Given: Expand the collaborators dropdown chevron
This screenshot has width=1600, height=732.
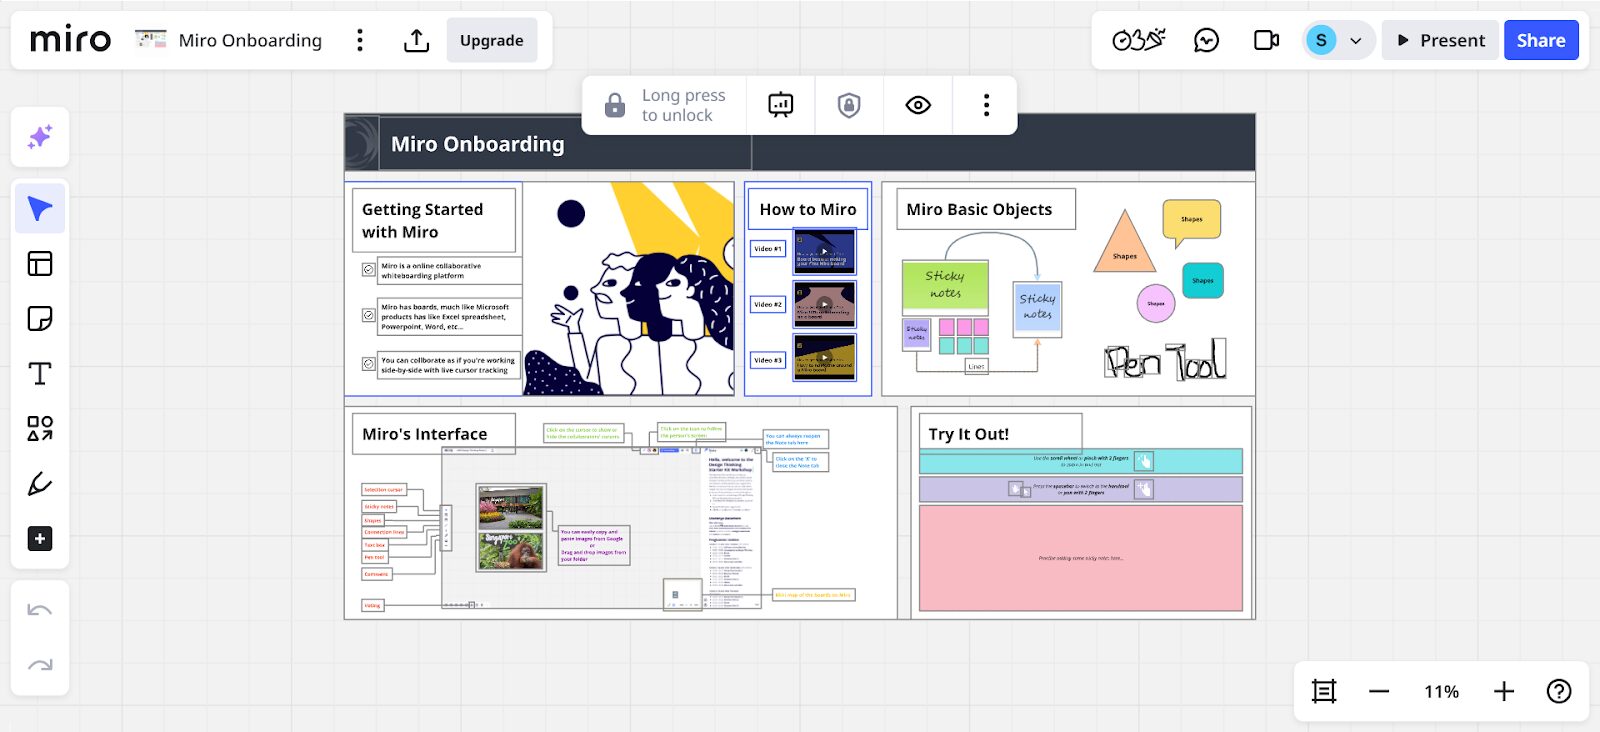Looking at the screenshot, I should point(1356,41).
